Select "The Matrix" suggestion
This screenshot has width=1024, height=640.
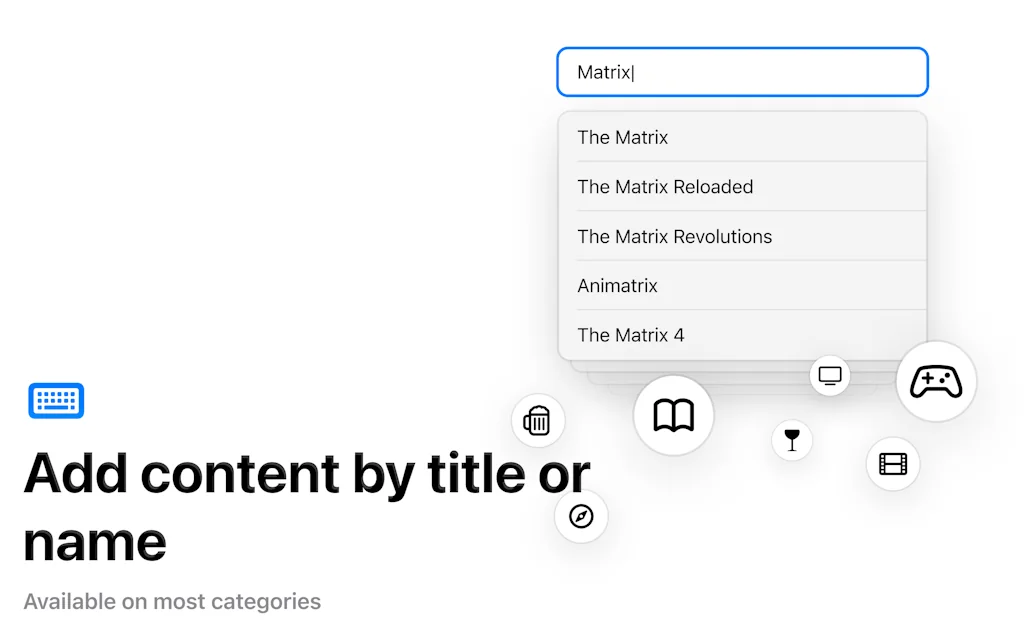(x=623, y=137)
